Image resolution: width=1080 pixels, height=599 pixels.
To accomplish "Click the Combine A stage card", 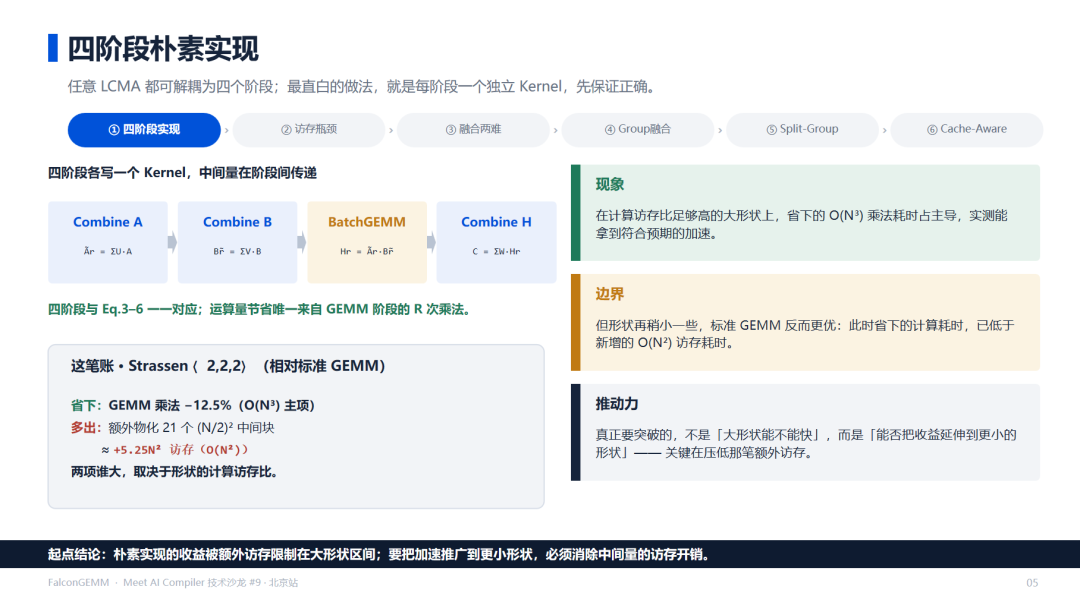I will [x=108, y=242].
